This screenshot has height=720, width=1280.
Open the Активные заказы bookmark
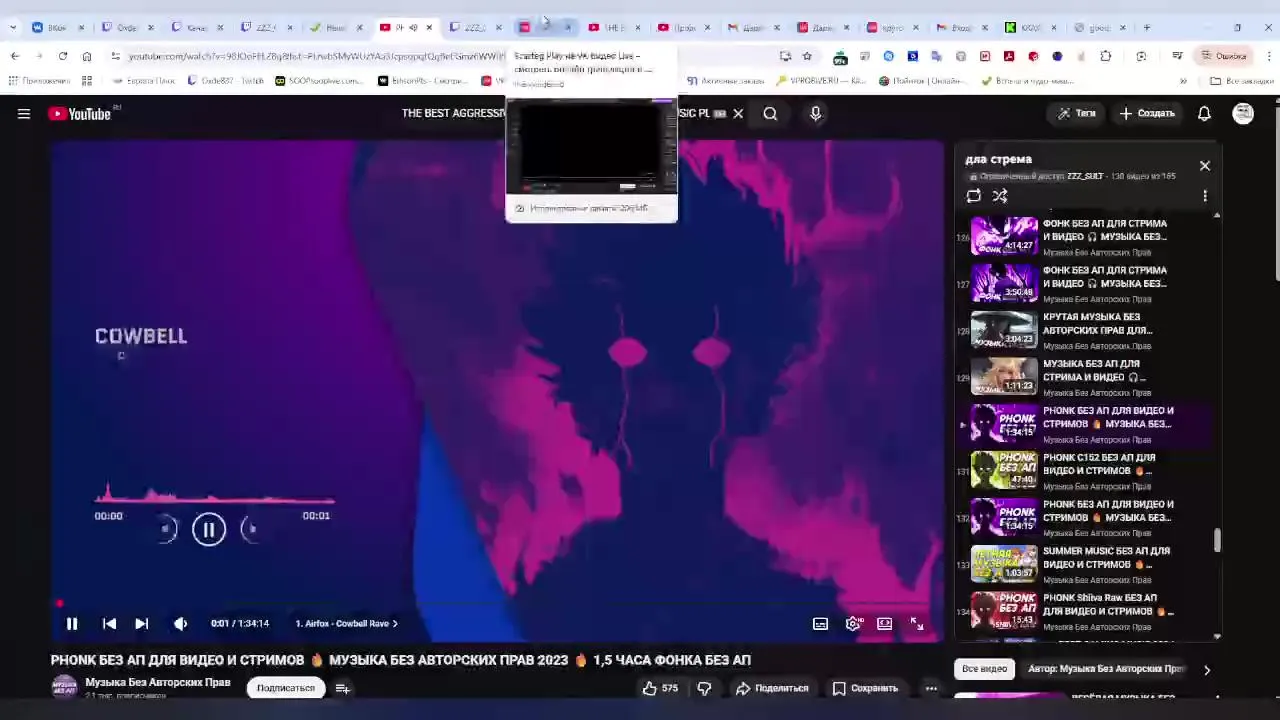[x=725, y=81]
